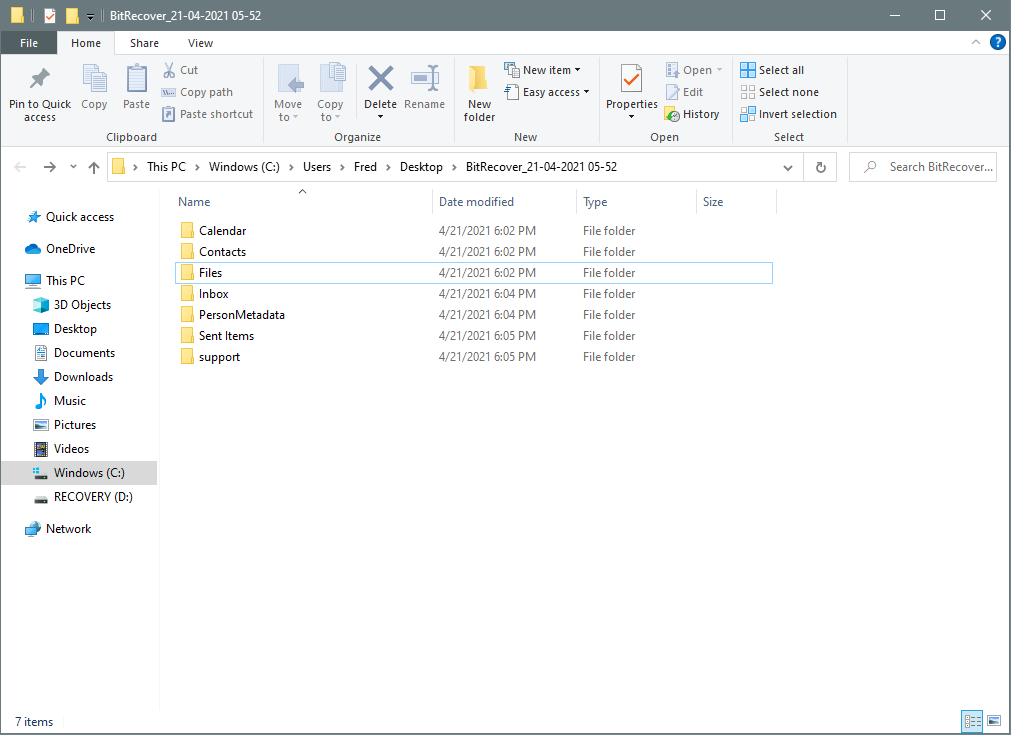Open Downloads in navigation pane
1011x735 pixels.
73,377
